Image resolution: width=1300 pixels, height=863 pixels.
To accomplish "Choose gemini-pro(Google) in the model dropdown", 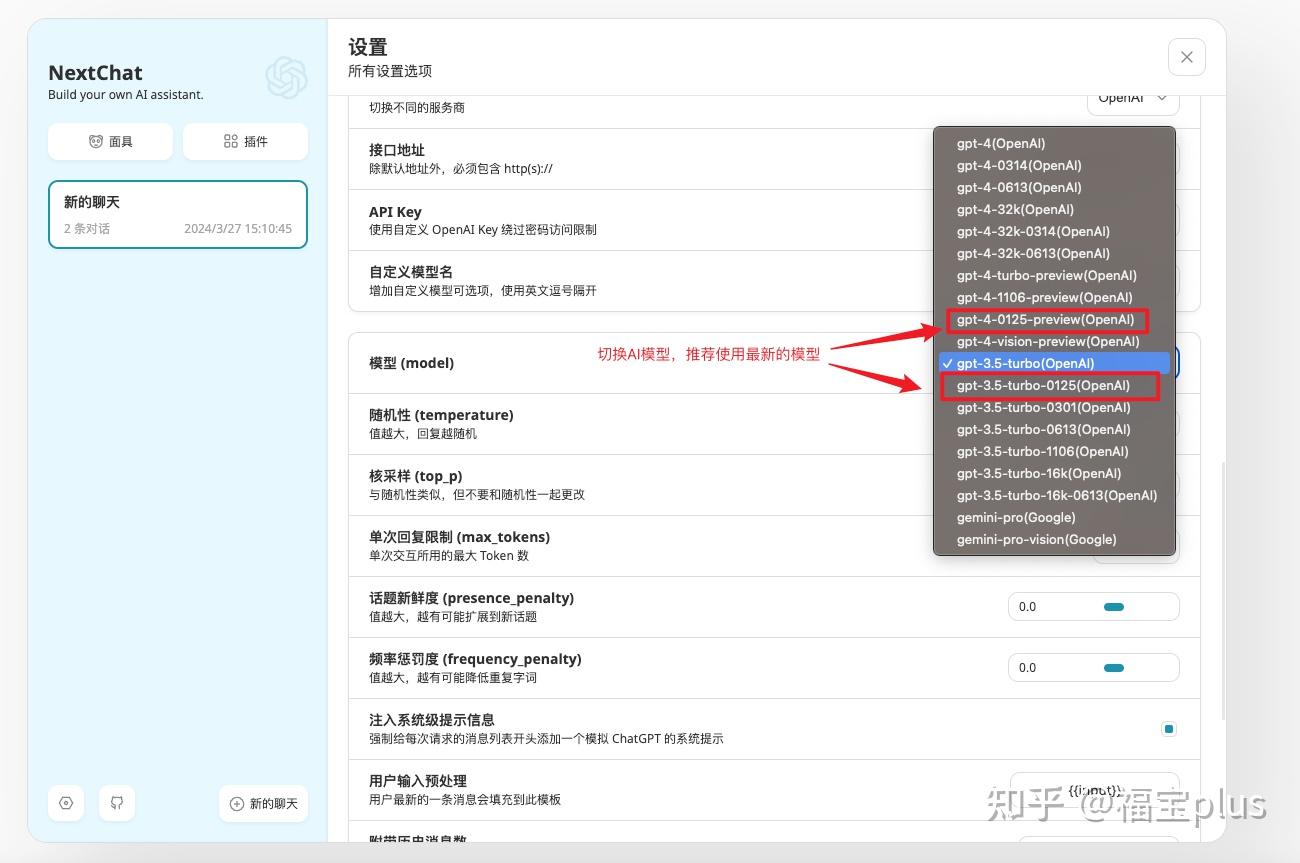I will point(1016,517).
